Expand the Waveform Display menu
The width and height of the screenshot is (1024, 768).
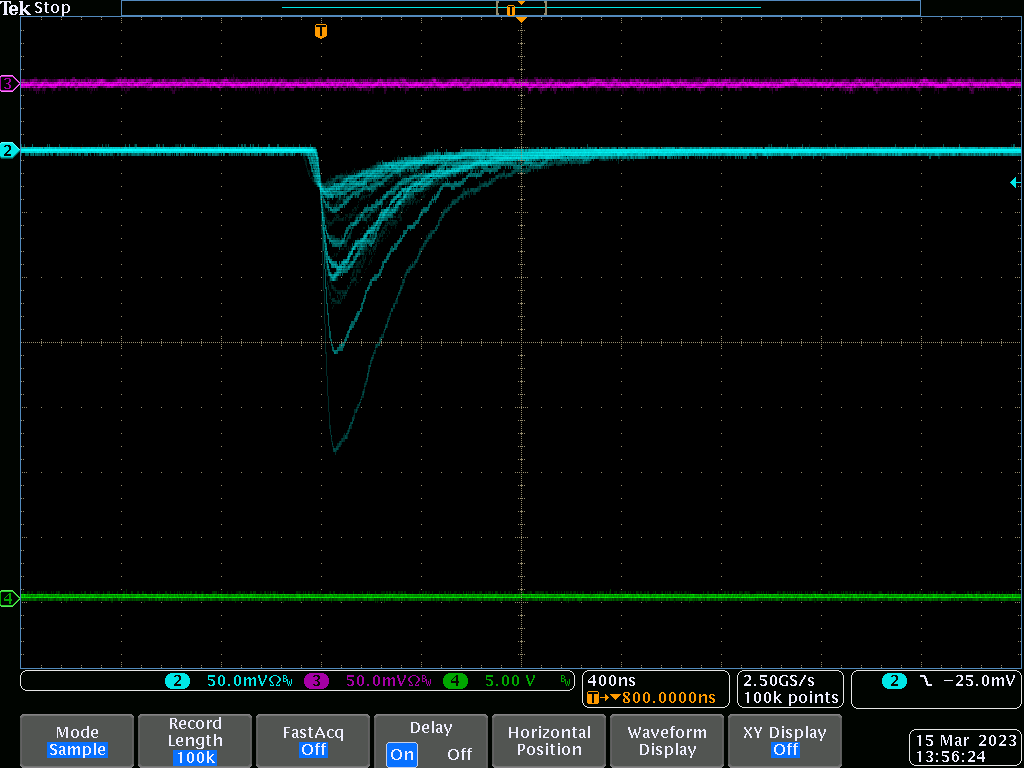pyautogui.click(x=666, y=741)
